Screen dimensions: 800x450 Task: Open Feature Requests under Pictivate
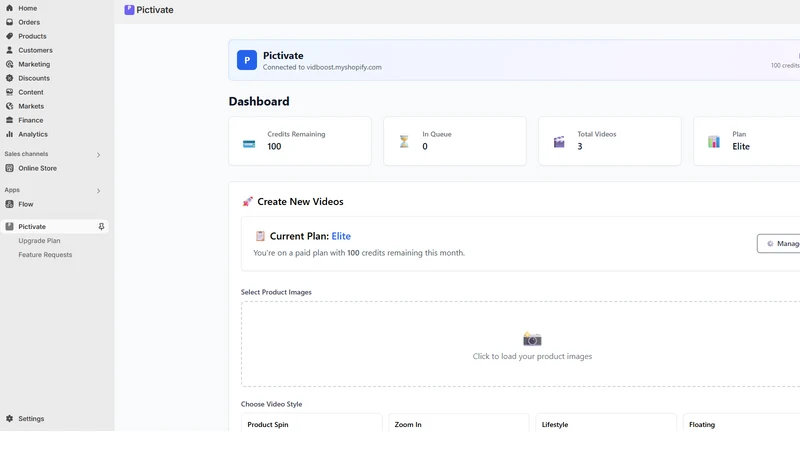pos(45,255)
